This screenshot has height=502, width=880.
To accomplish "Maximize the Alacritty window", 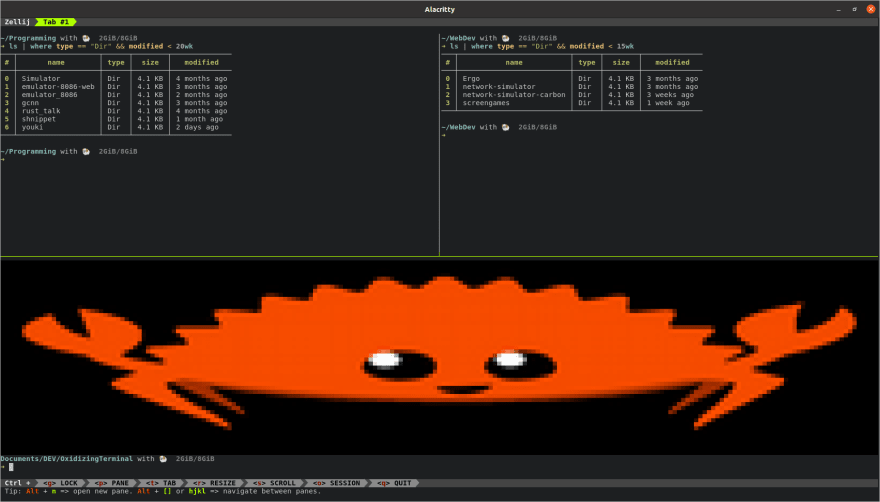I will 855,10.
